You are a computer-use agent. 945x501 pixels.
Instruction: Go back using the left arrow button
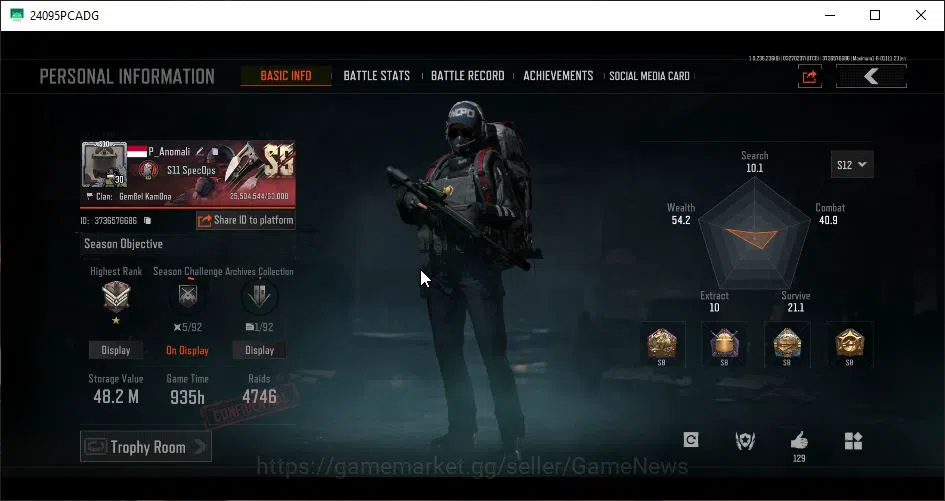coord(871,77)
